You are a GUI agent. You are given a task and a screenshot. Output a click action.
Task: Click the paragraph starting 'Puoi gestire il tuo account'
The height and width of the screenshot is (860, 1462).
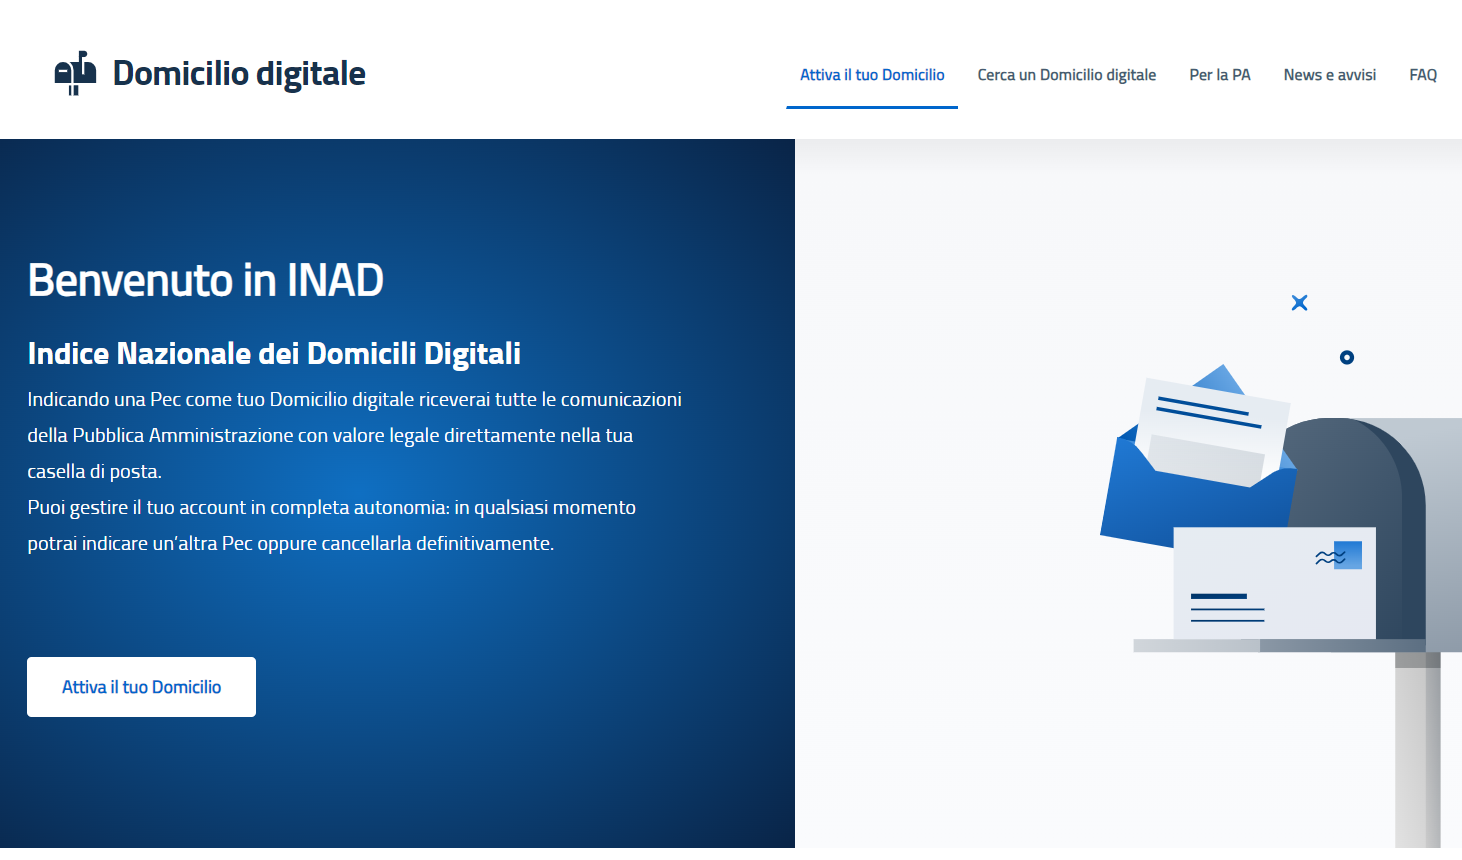[x=331, y=525]
